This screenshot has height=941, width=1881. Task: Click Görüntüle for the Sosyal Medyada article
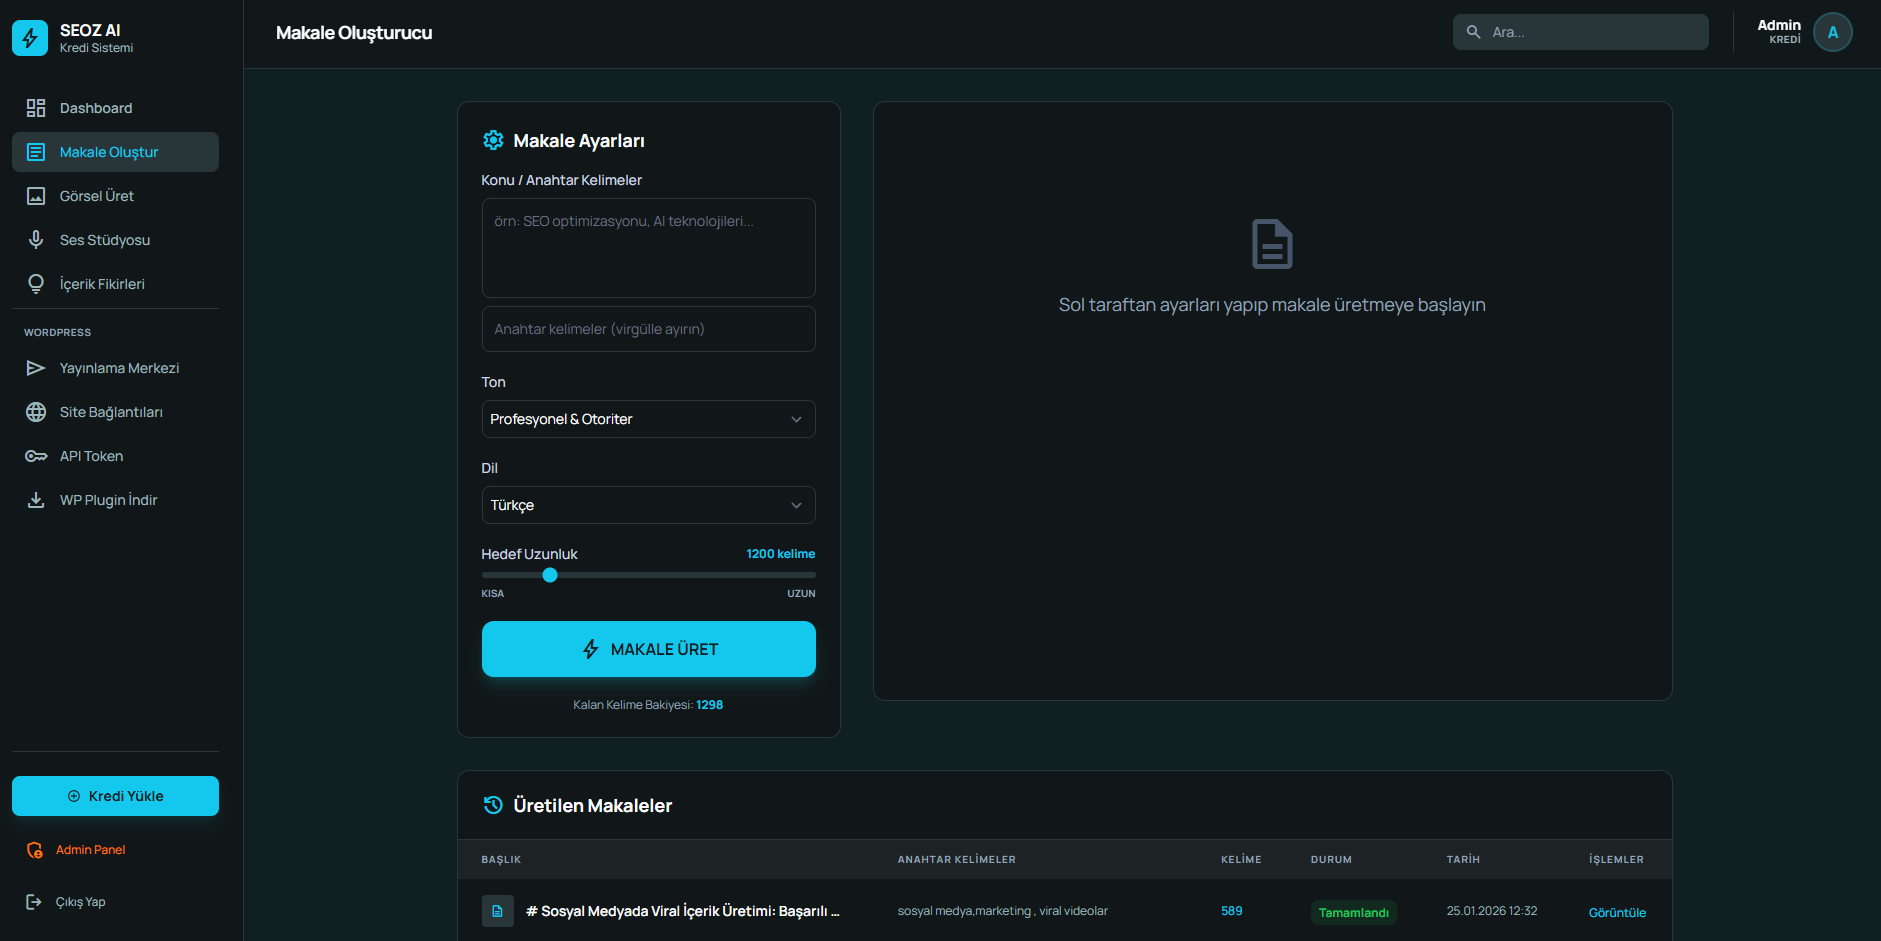click(1617, 912)
